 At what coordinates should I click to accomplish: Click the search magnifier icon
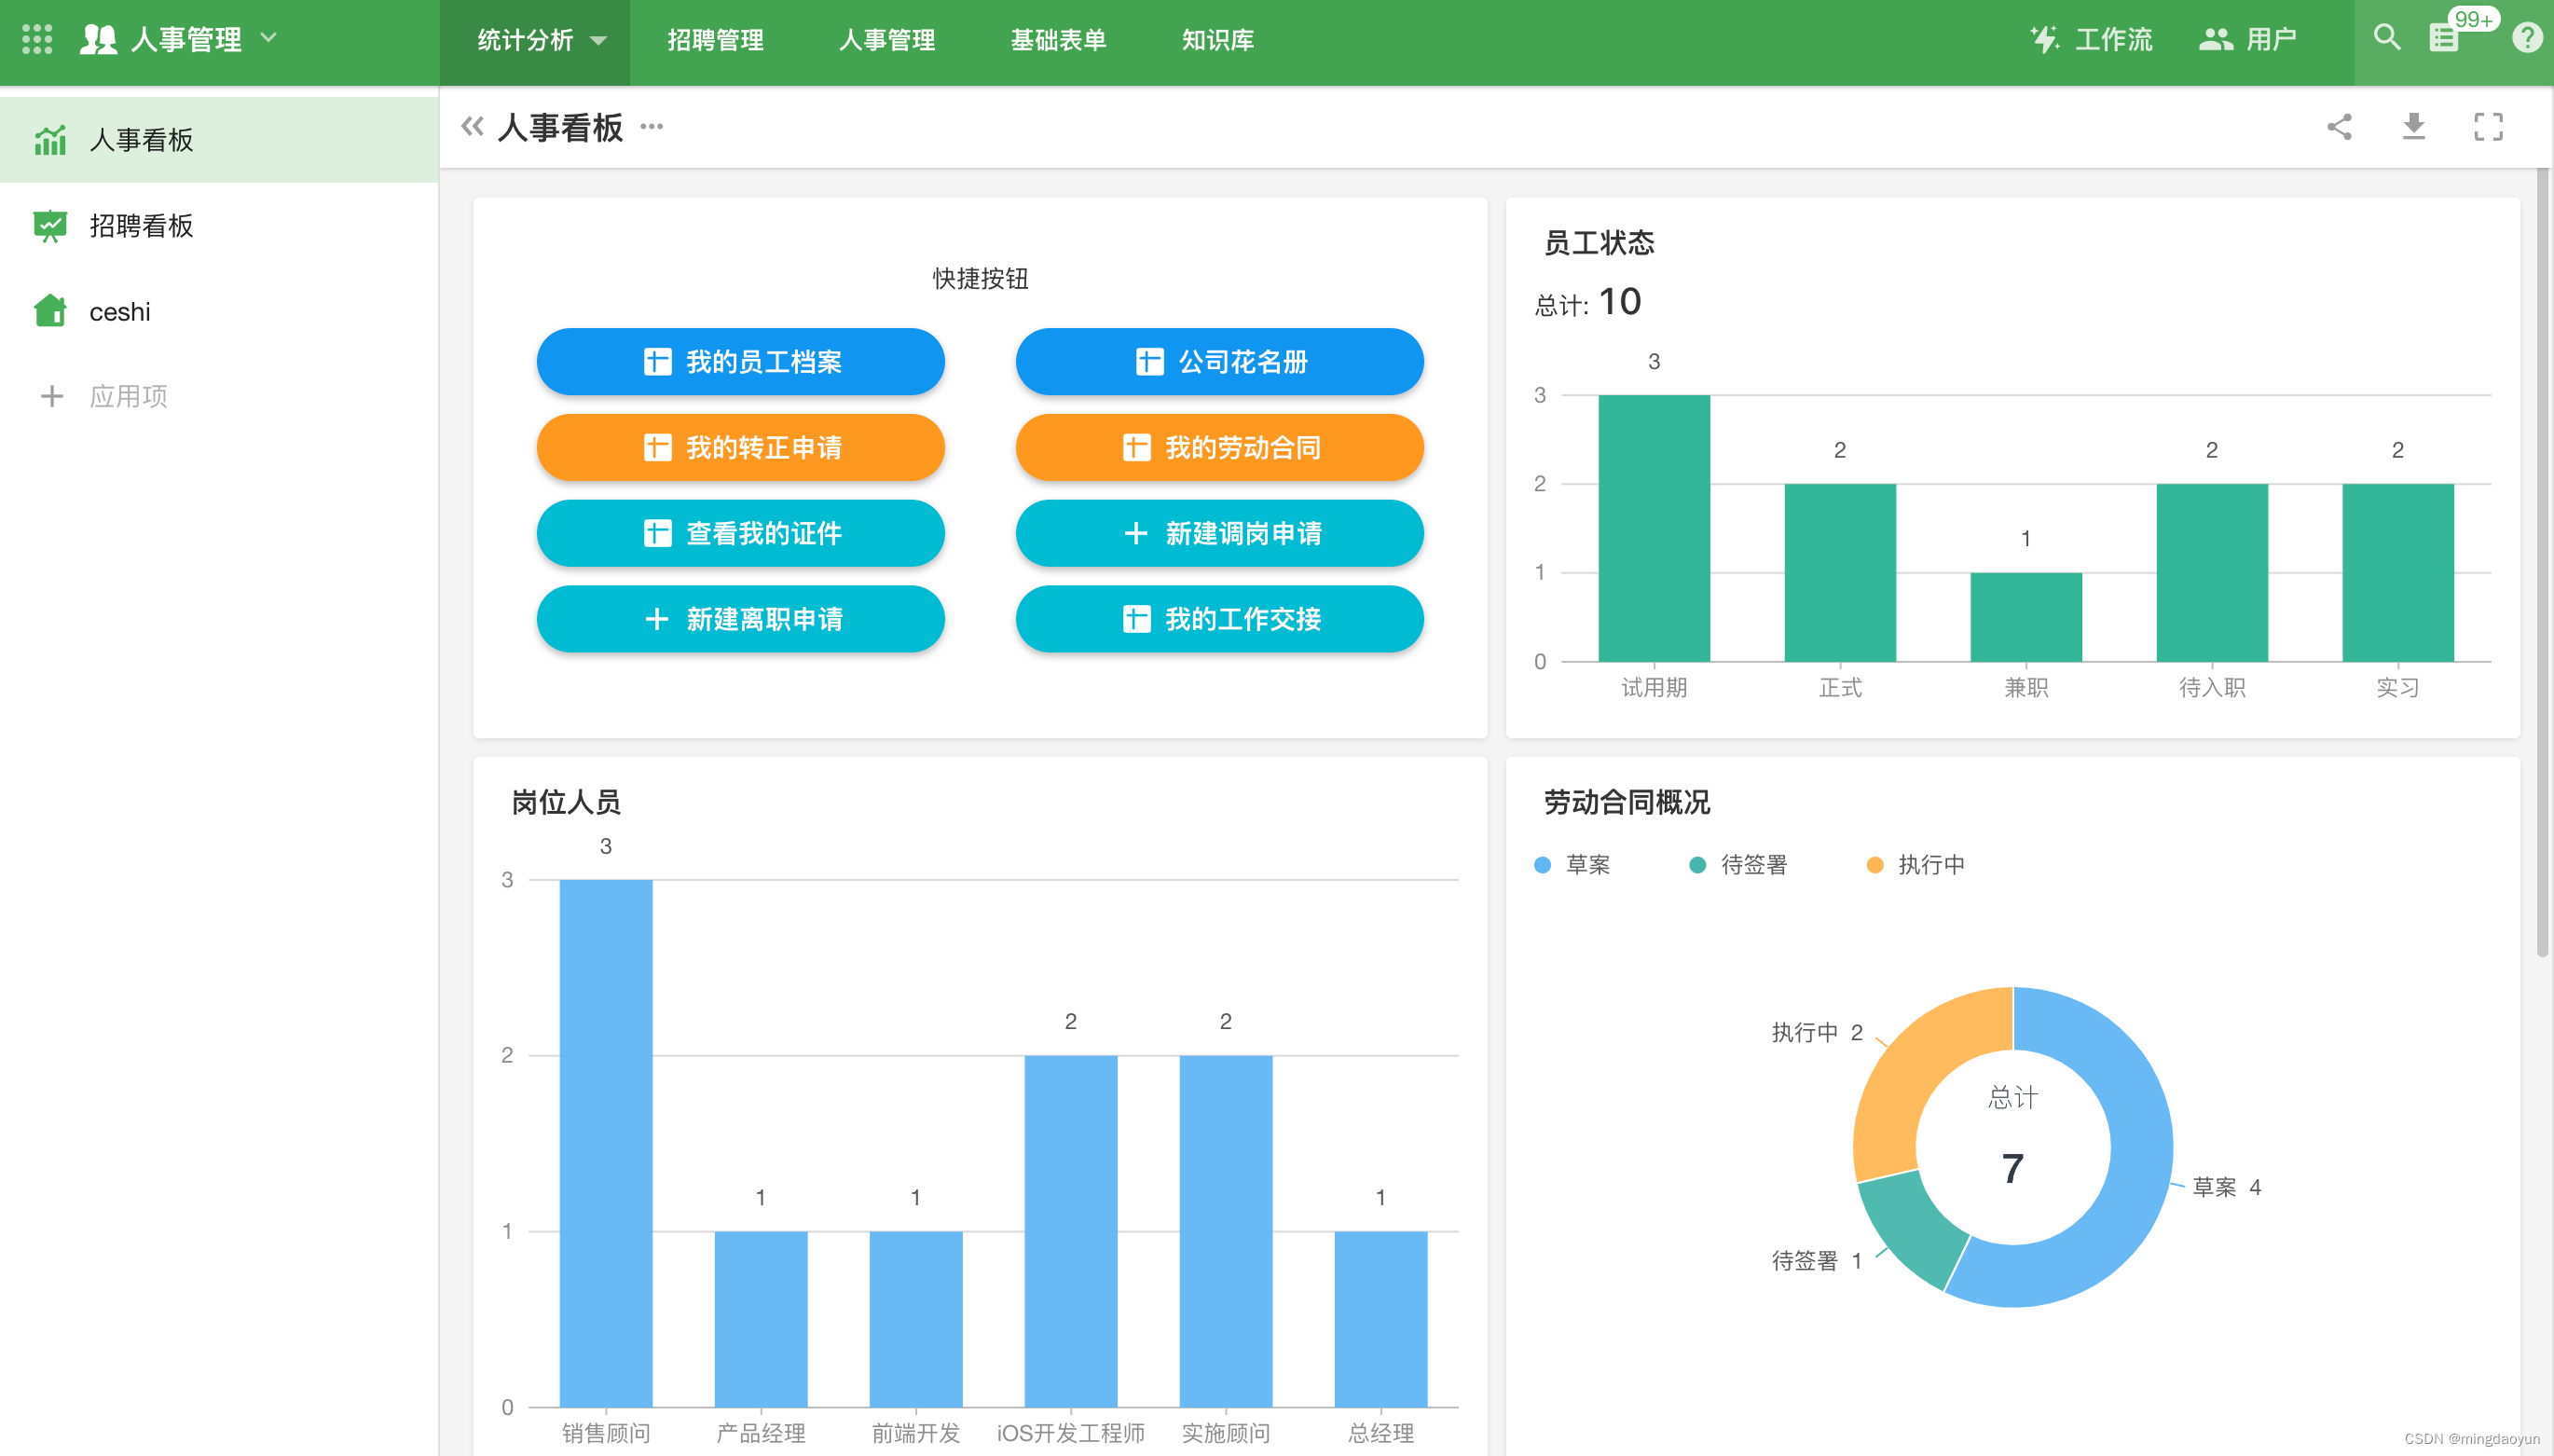coord(2386,38)
